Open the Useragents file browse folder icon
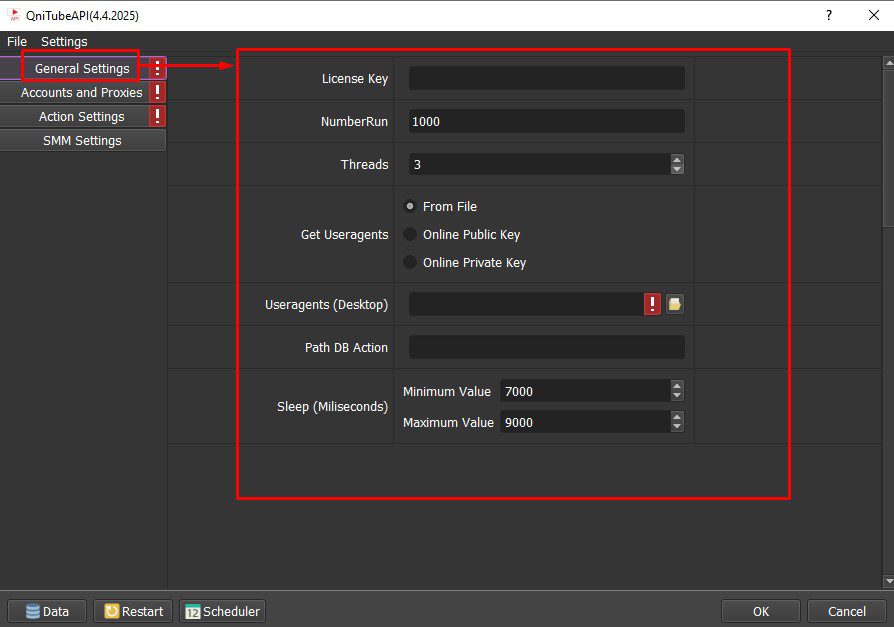 (x=674, y=304)
